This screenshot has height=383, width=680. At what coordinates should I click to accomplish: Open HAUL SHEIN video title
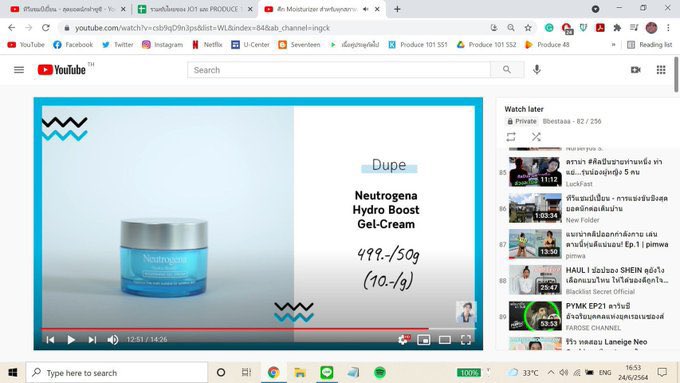(617, 275)
